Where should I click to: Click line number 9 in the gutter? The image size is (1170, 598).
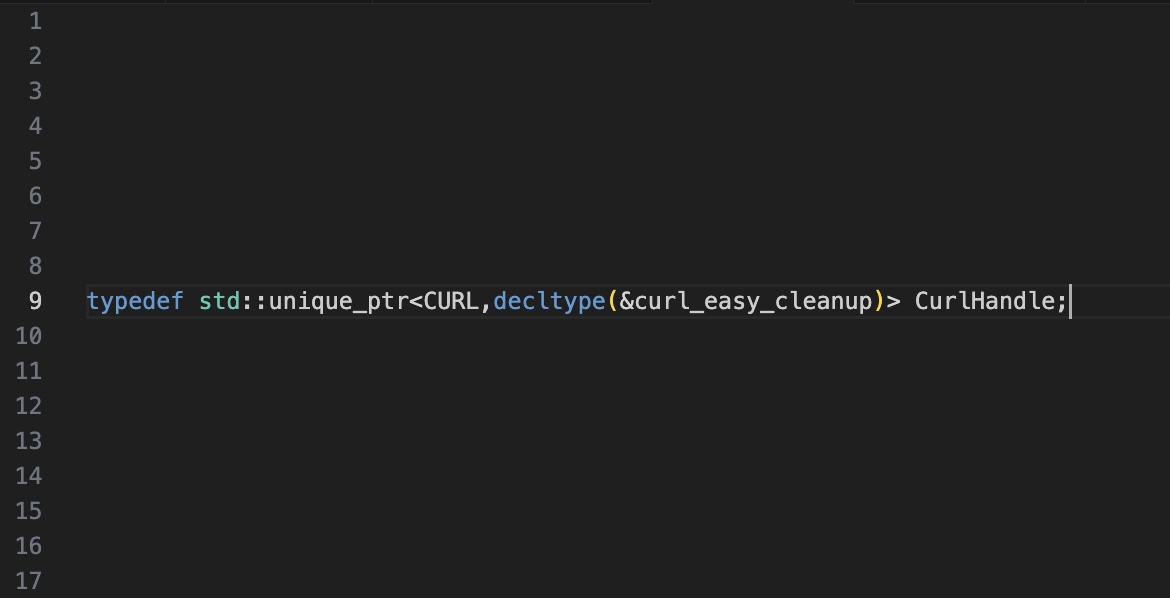[x=35, y=301]
